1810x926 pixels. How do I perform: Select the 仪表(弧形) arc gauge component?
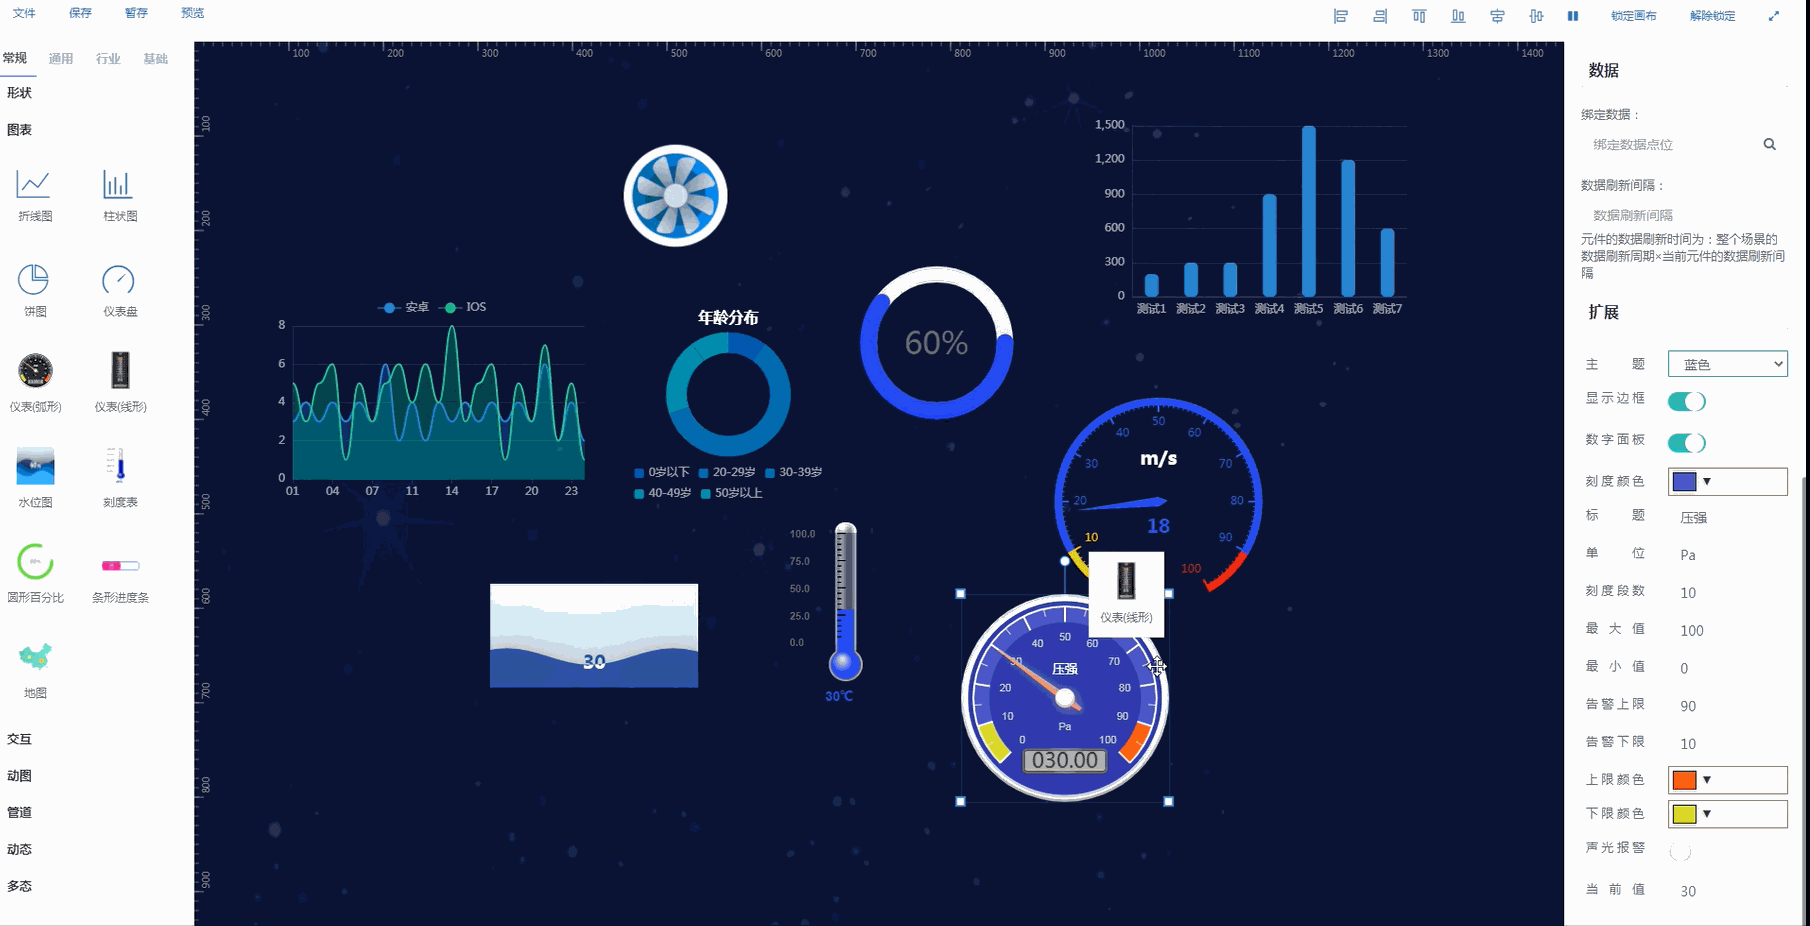click(x=35, y=382)
